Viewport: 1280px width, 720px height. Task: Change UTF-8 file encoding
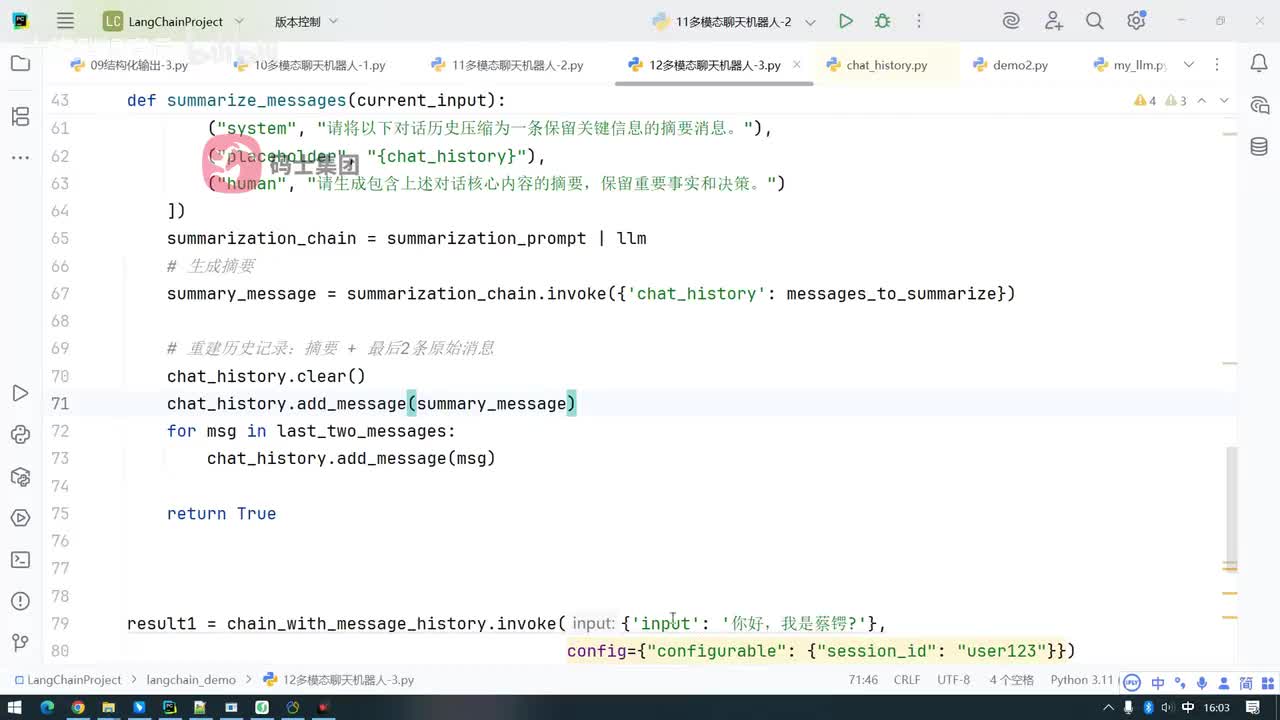953,680
